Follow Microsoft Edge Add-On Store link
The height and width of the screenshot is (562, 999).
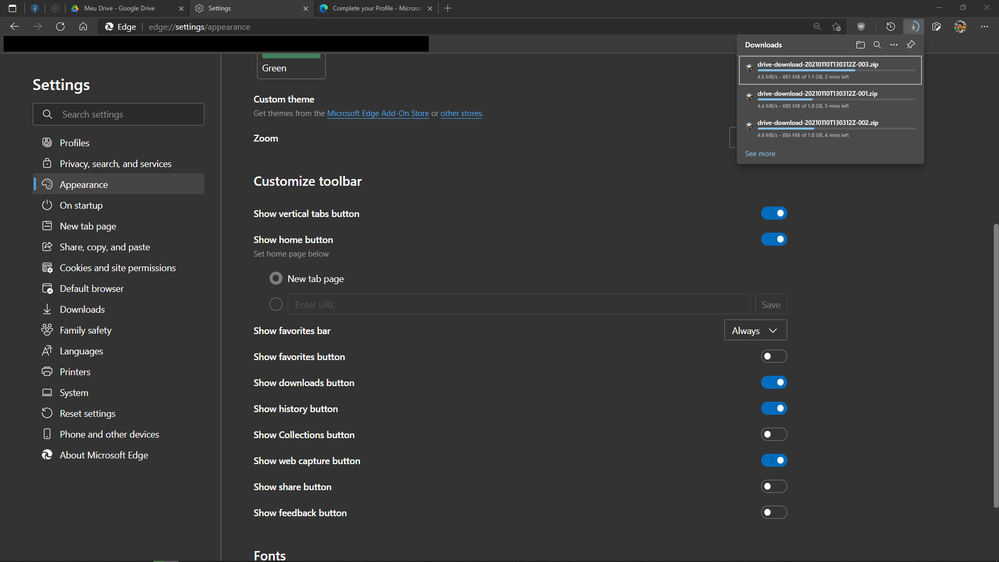pos(378,114)
